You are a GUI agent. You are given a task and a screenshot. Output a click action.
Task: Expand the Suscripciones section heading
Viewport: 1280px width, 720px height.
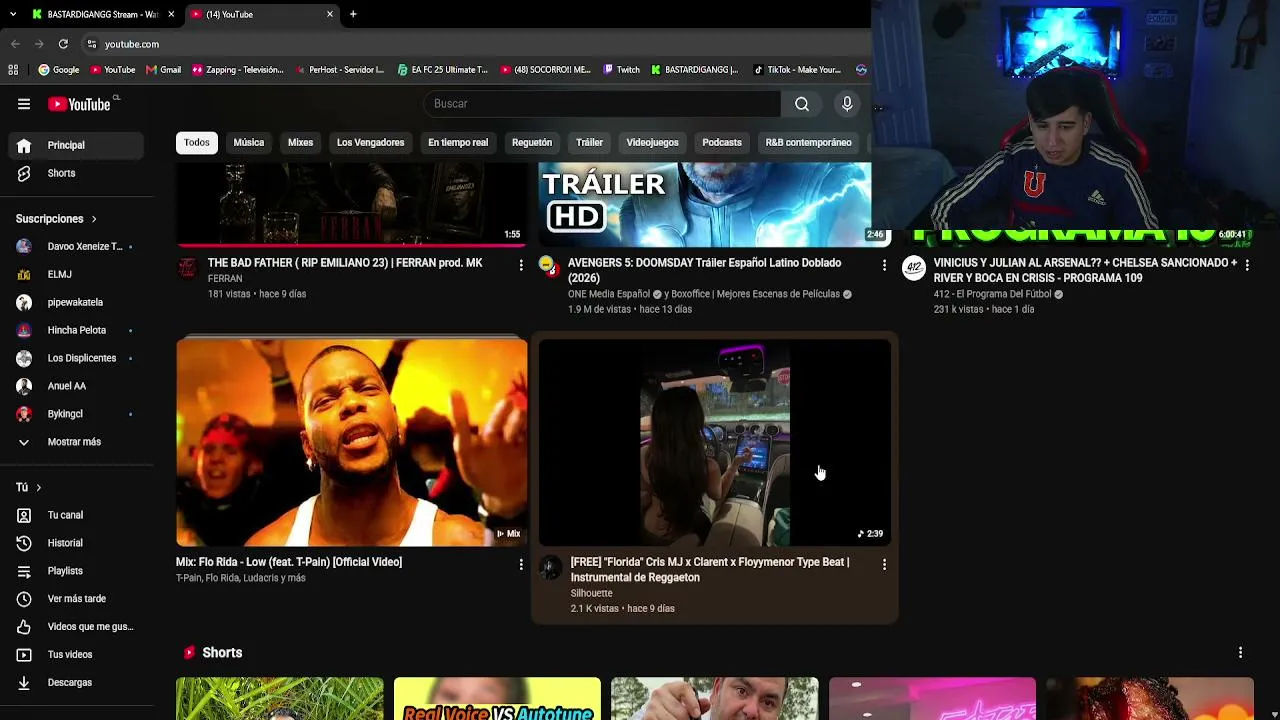click(56, 219)
